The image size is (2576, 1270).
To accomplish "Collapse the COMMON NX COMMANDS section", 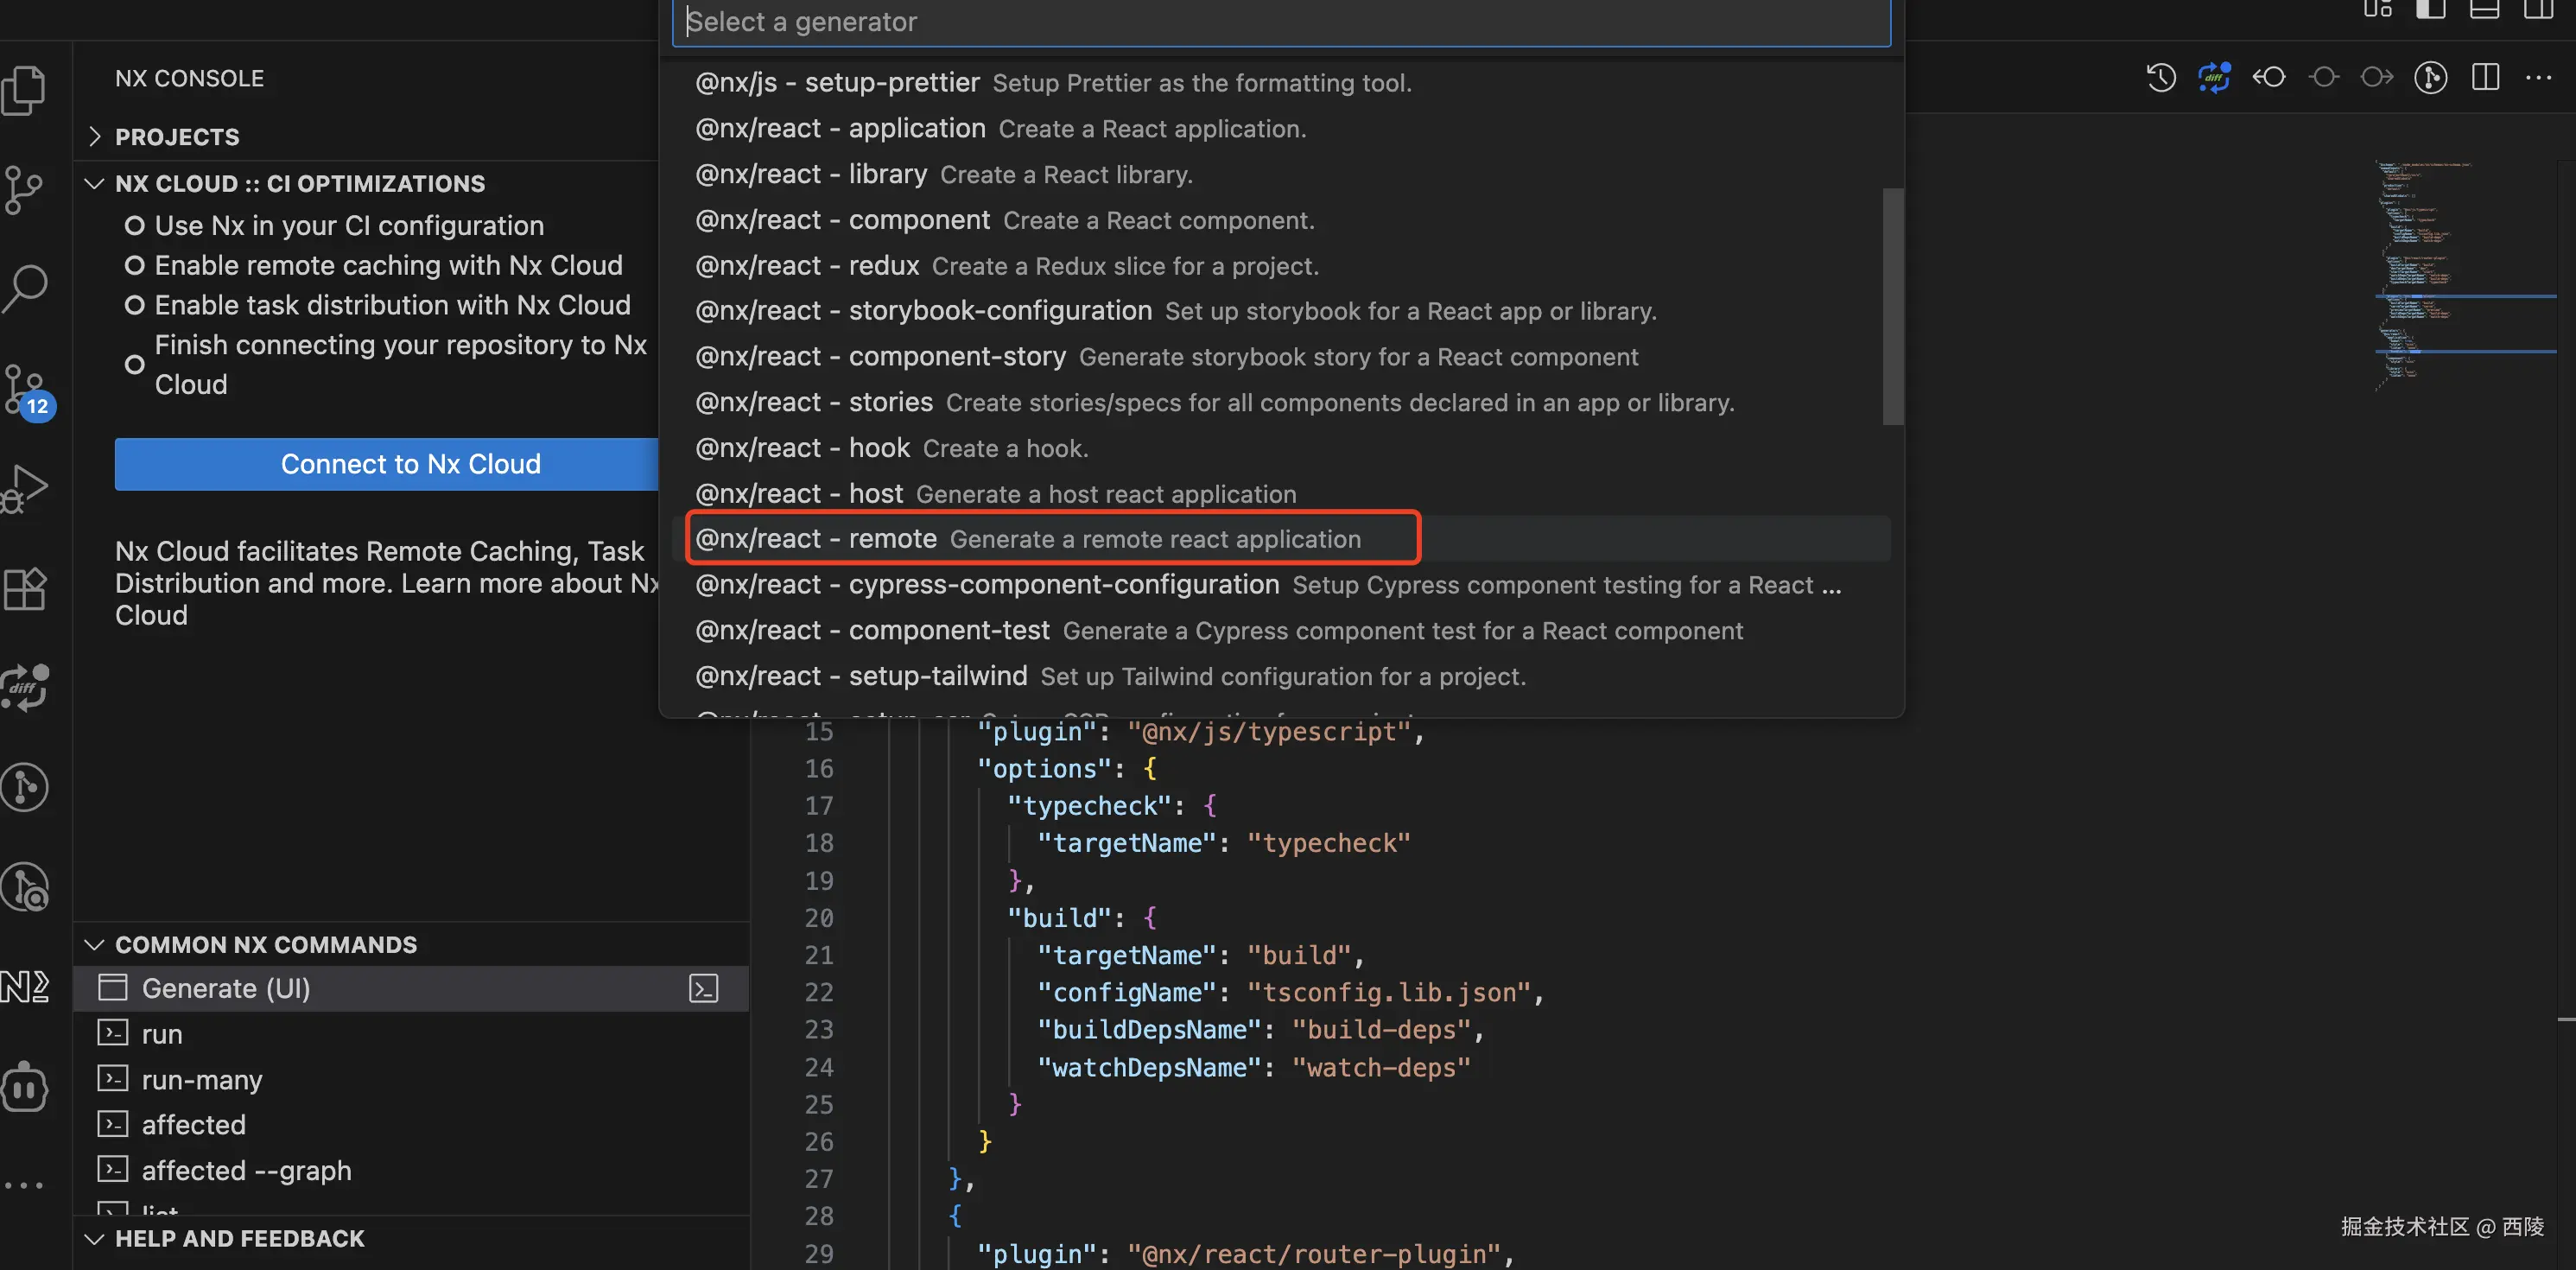I will (x=95, y=945).
